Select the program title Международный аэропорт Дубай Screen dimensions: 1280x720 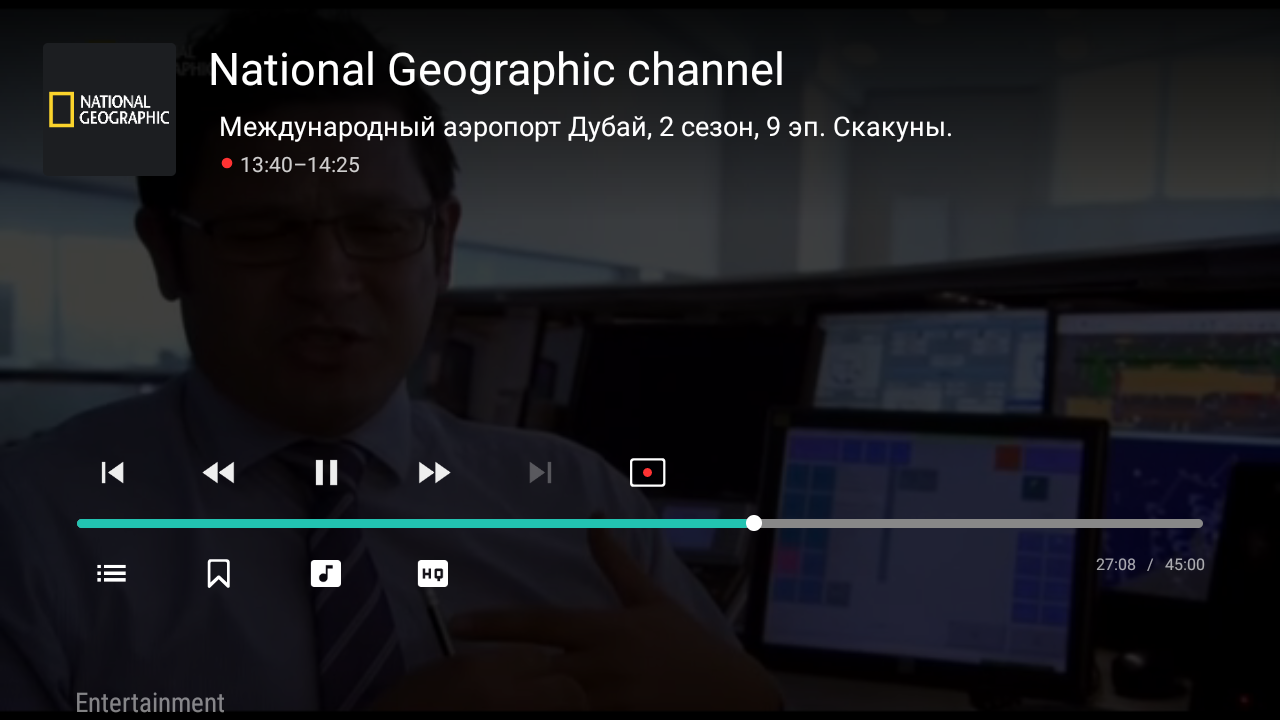coord(585,128)
